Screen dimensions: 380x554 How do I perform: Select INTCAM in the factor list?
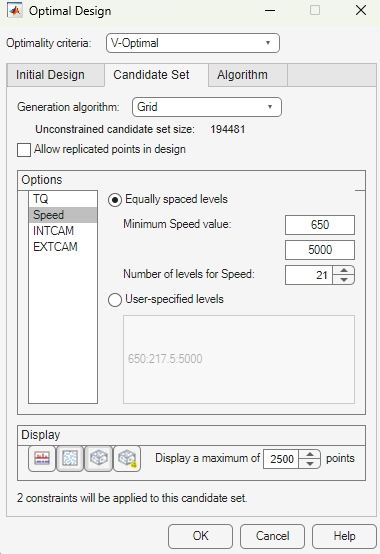pyautogui.click(x=63, y=231)
